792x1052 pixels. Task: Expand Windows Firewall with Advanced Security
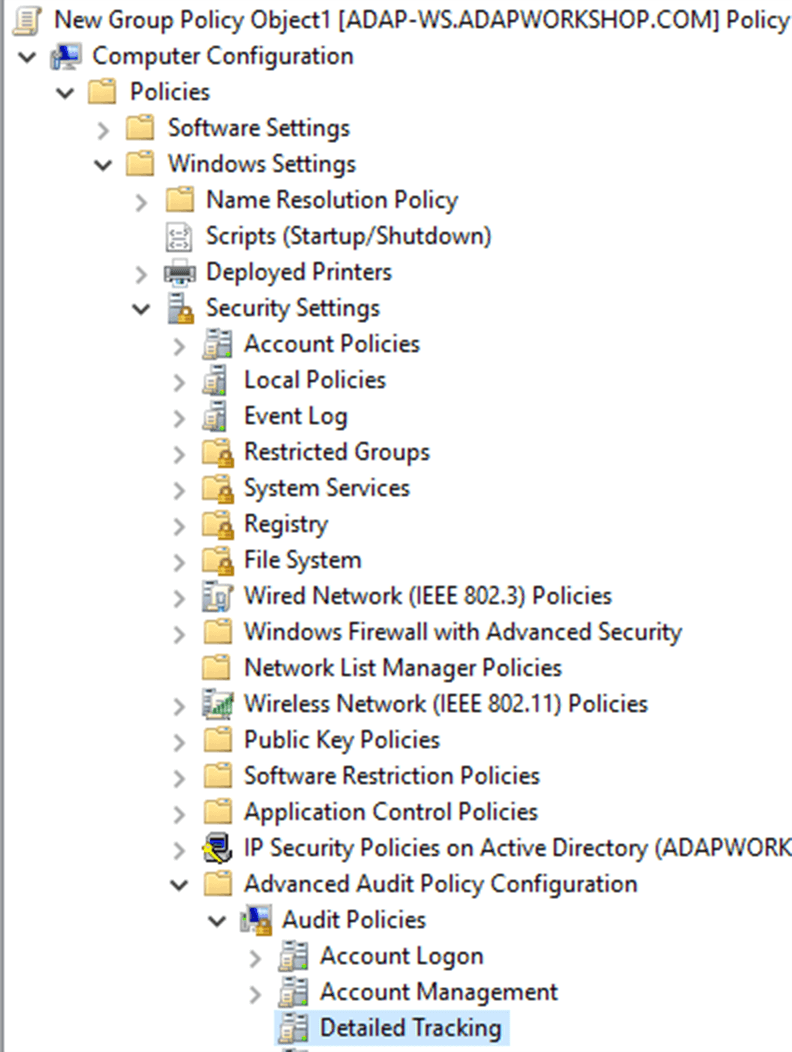point(179,633)
